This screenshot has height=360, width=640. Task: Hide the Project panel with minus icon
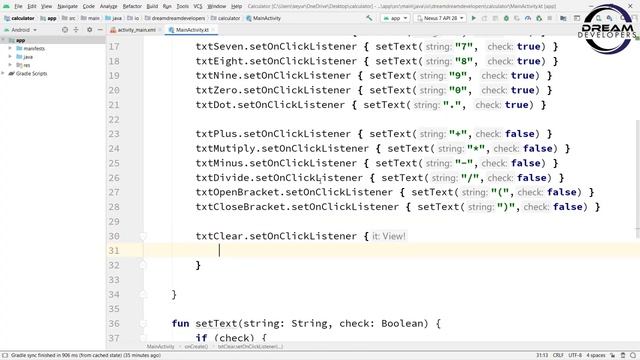tap(100, 30)
